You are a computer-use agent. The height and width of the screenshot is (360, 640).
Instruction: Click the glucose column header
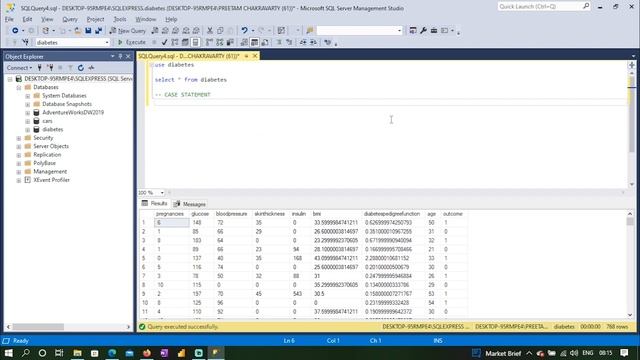pos(200,214)
